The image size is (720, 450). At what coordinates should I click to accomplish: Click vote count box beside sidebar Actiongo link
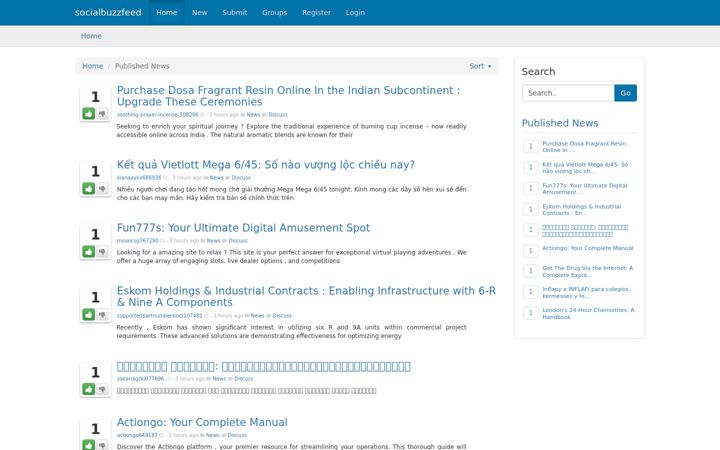point(530,251)
